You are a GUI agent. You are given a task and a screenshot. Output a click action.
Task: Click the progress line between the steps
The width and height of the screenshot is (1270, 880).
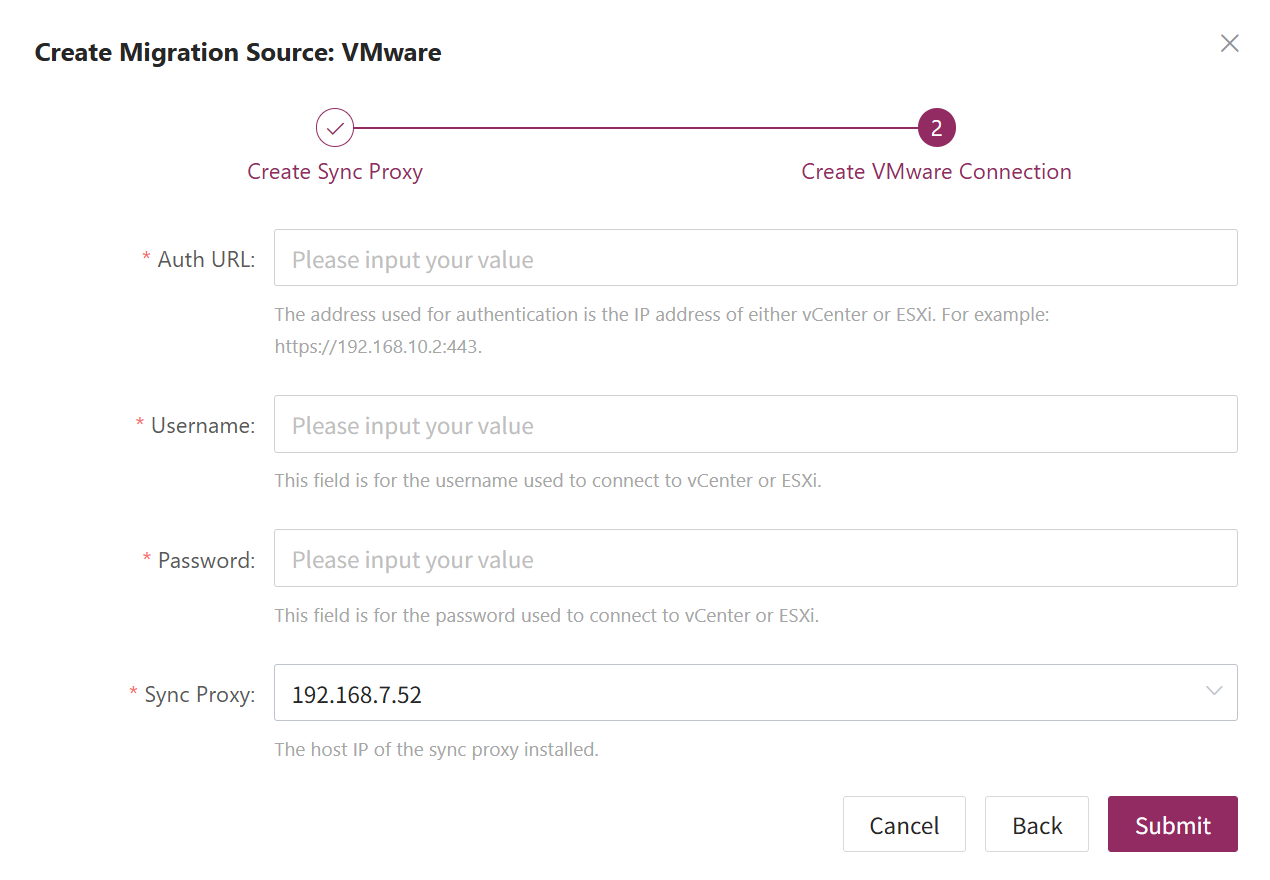[x=636, y=128]
